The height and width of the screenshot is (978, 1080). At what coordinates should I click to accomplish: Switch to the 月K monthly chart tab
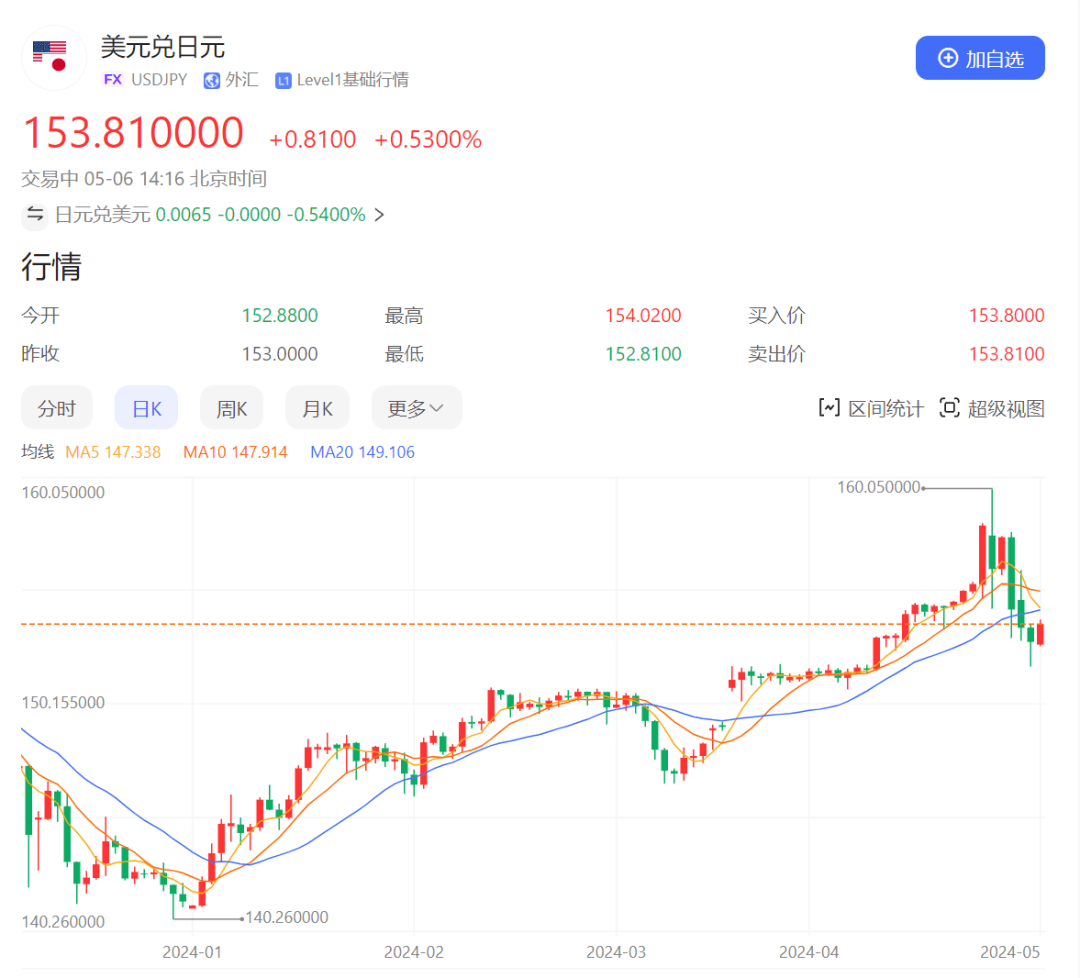(x=317, y=407)
